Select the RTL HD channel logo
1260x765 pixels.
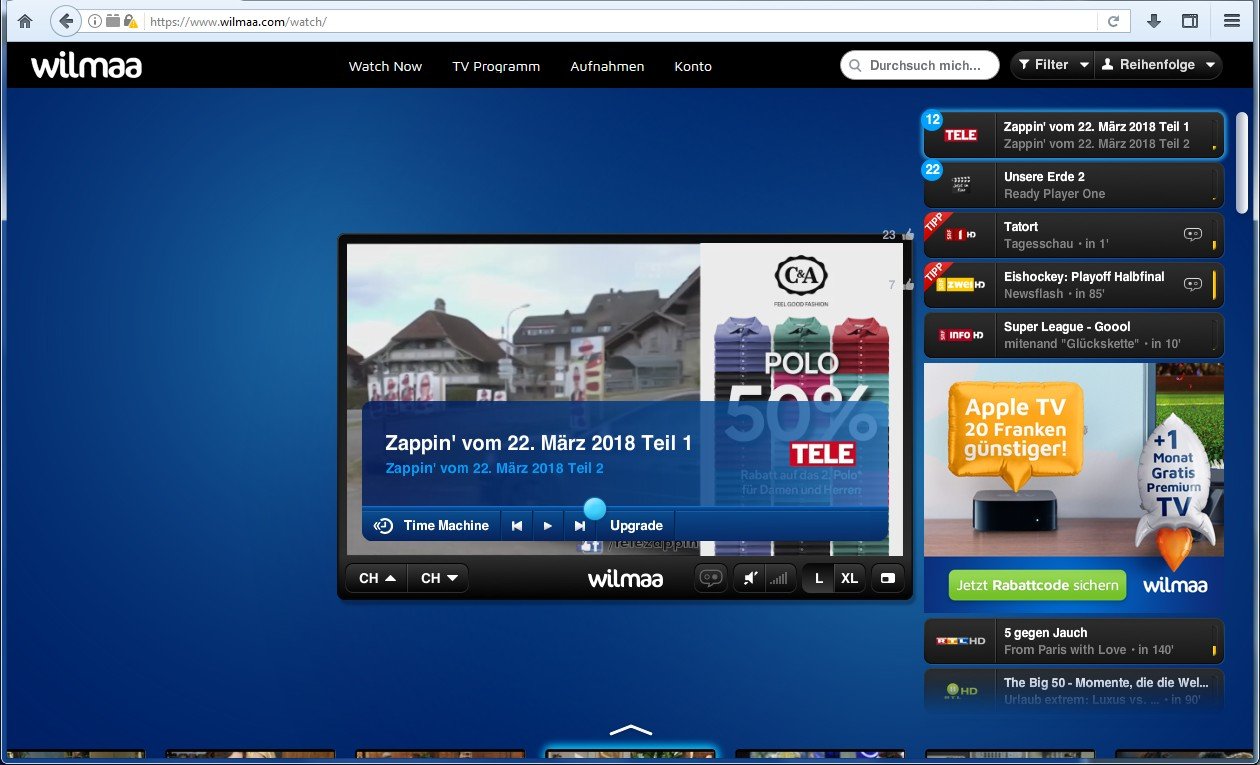click(x=961, y=641)
